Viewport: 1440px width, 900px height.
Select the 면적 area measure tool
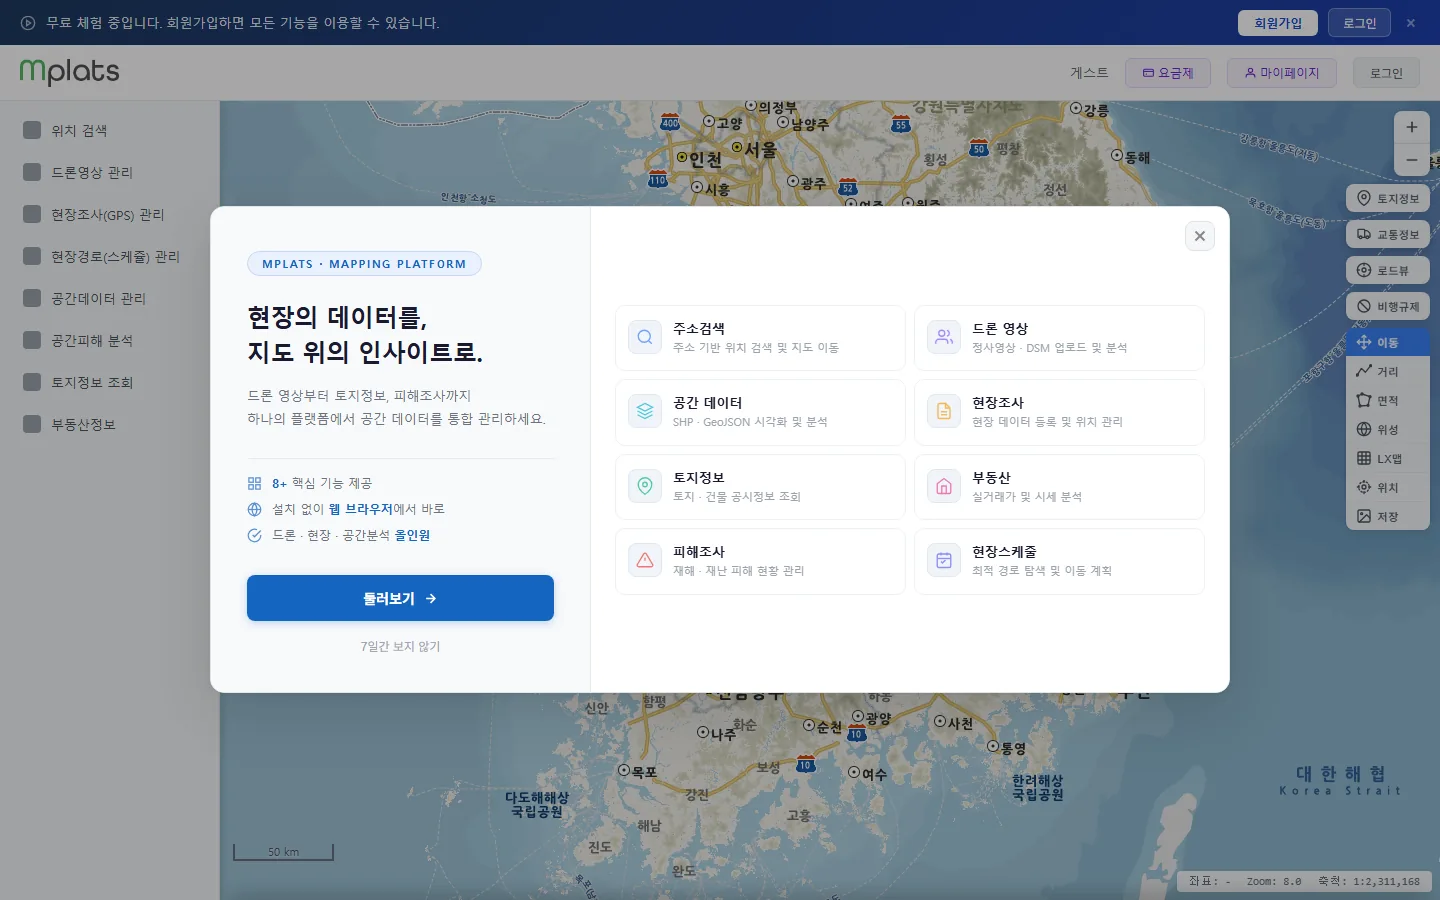tap(1387, 400)
